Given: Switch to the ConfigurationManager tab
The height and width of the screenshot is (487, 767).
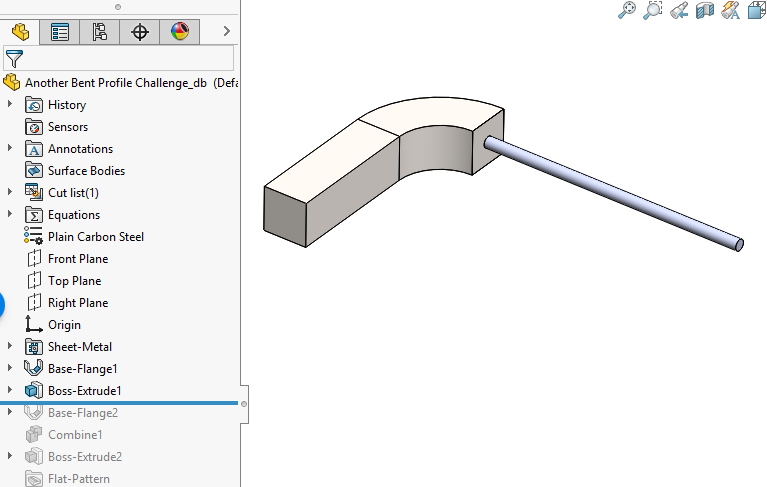Looking at the screenshot, I should 100,32.
